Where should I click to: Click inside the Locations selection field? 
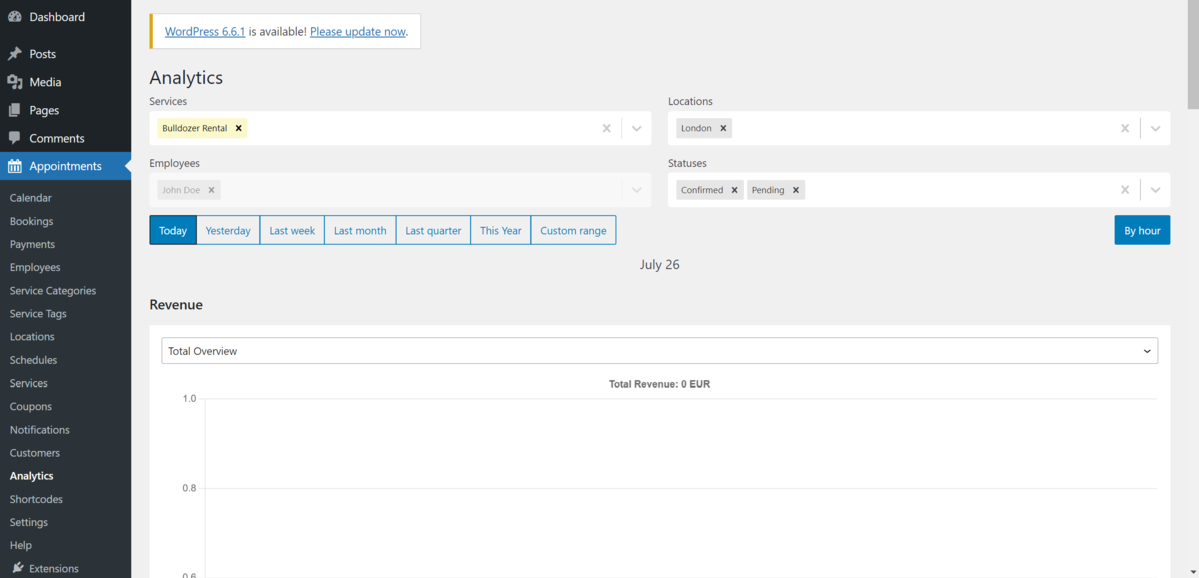pos(918,128)
